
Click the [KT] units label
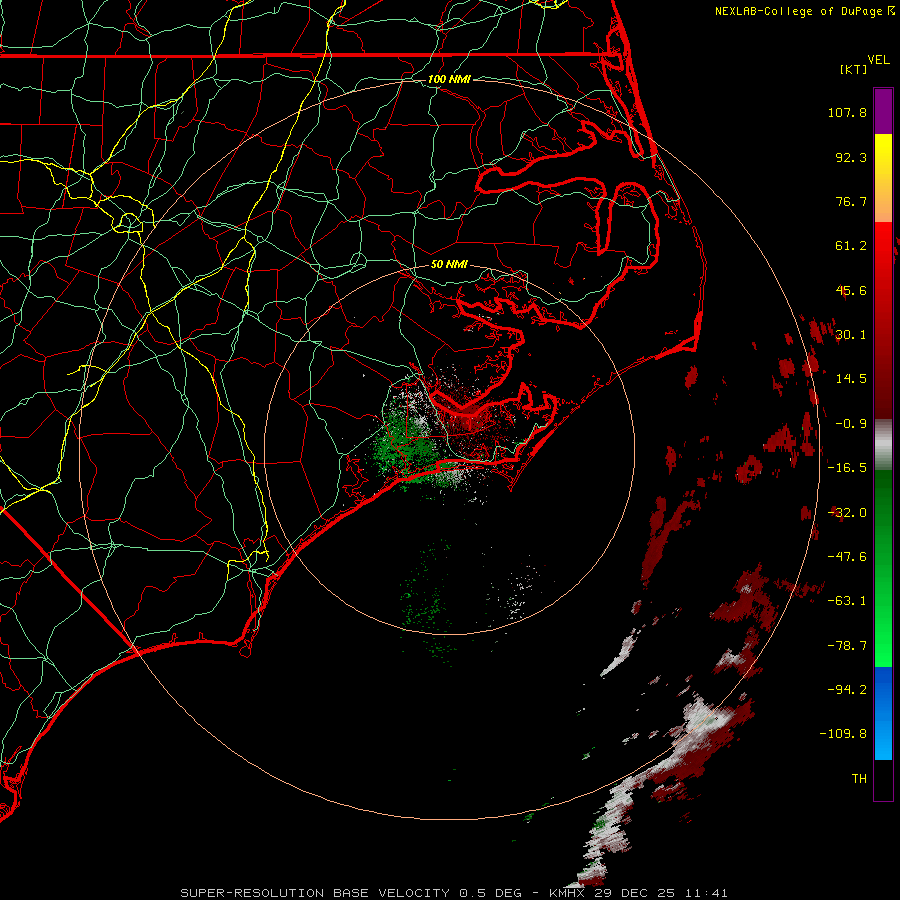click(x=854, y=69)
